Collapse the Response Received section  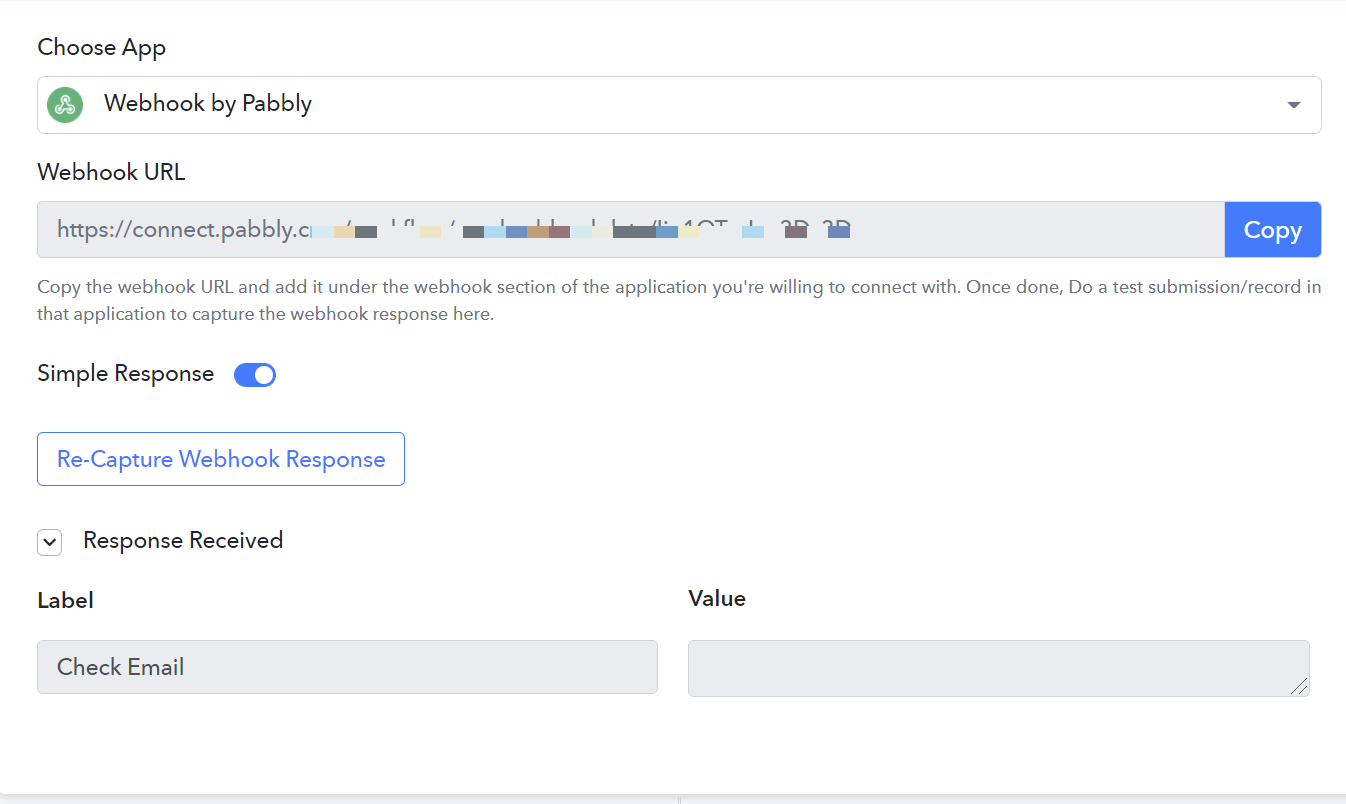tap(50, 542)
